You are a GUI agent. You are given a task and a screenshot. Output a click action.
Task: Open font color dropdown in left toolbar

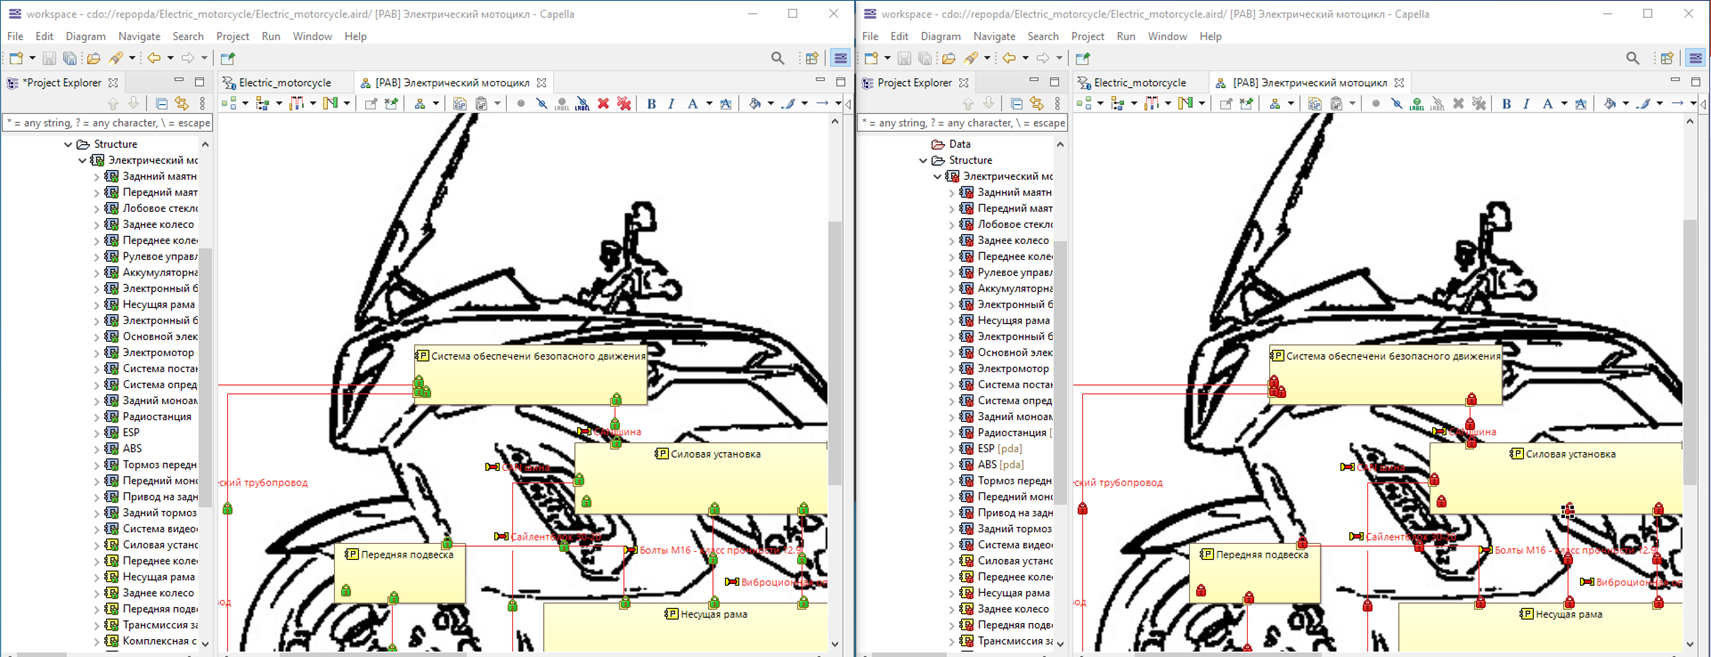709,104
